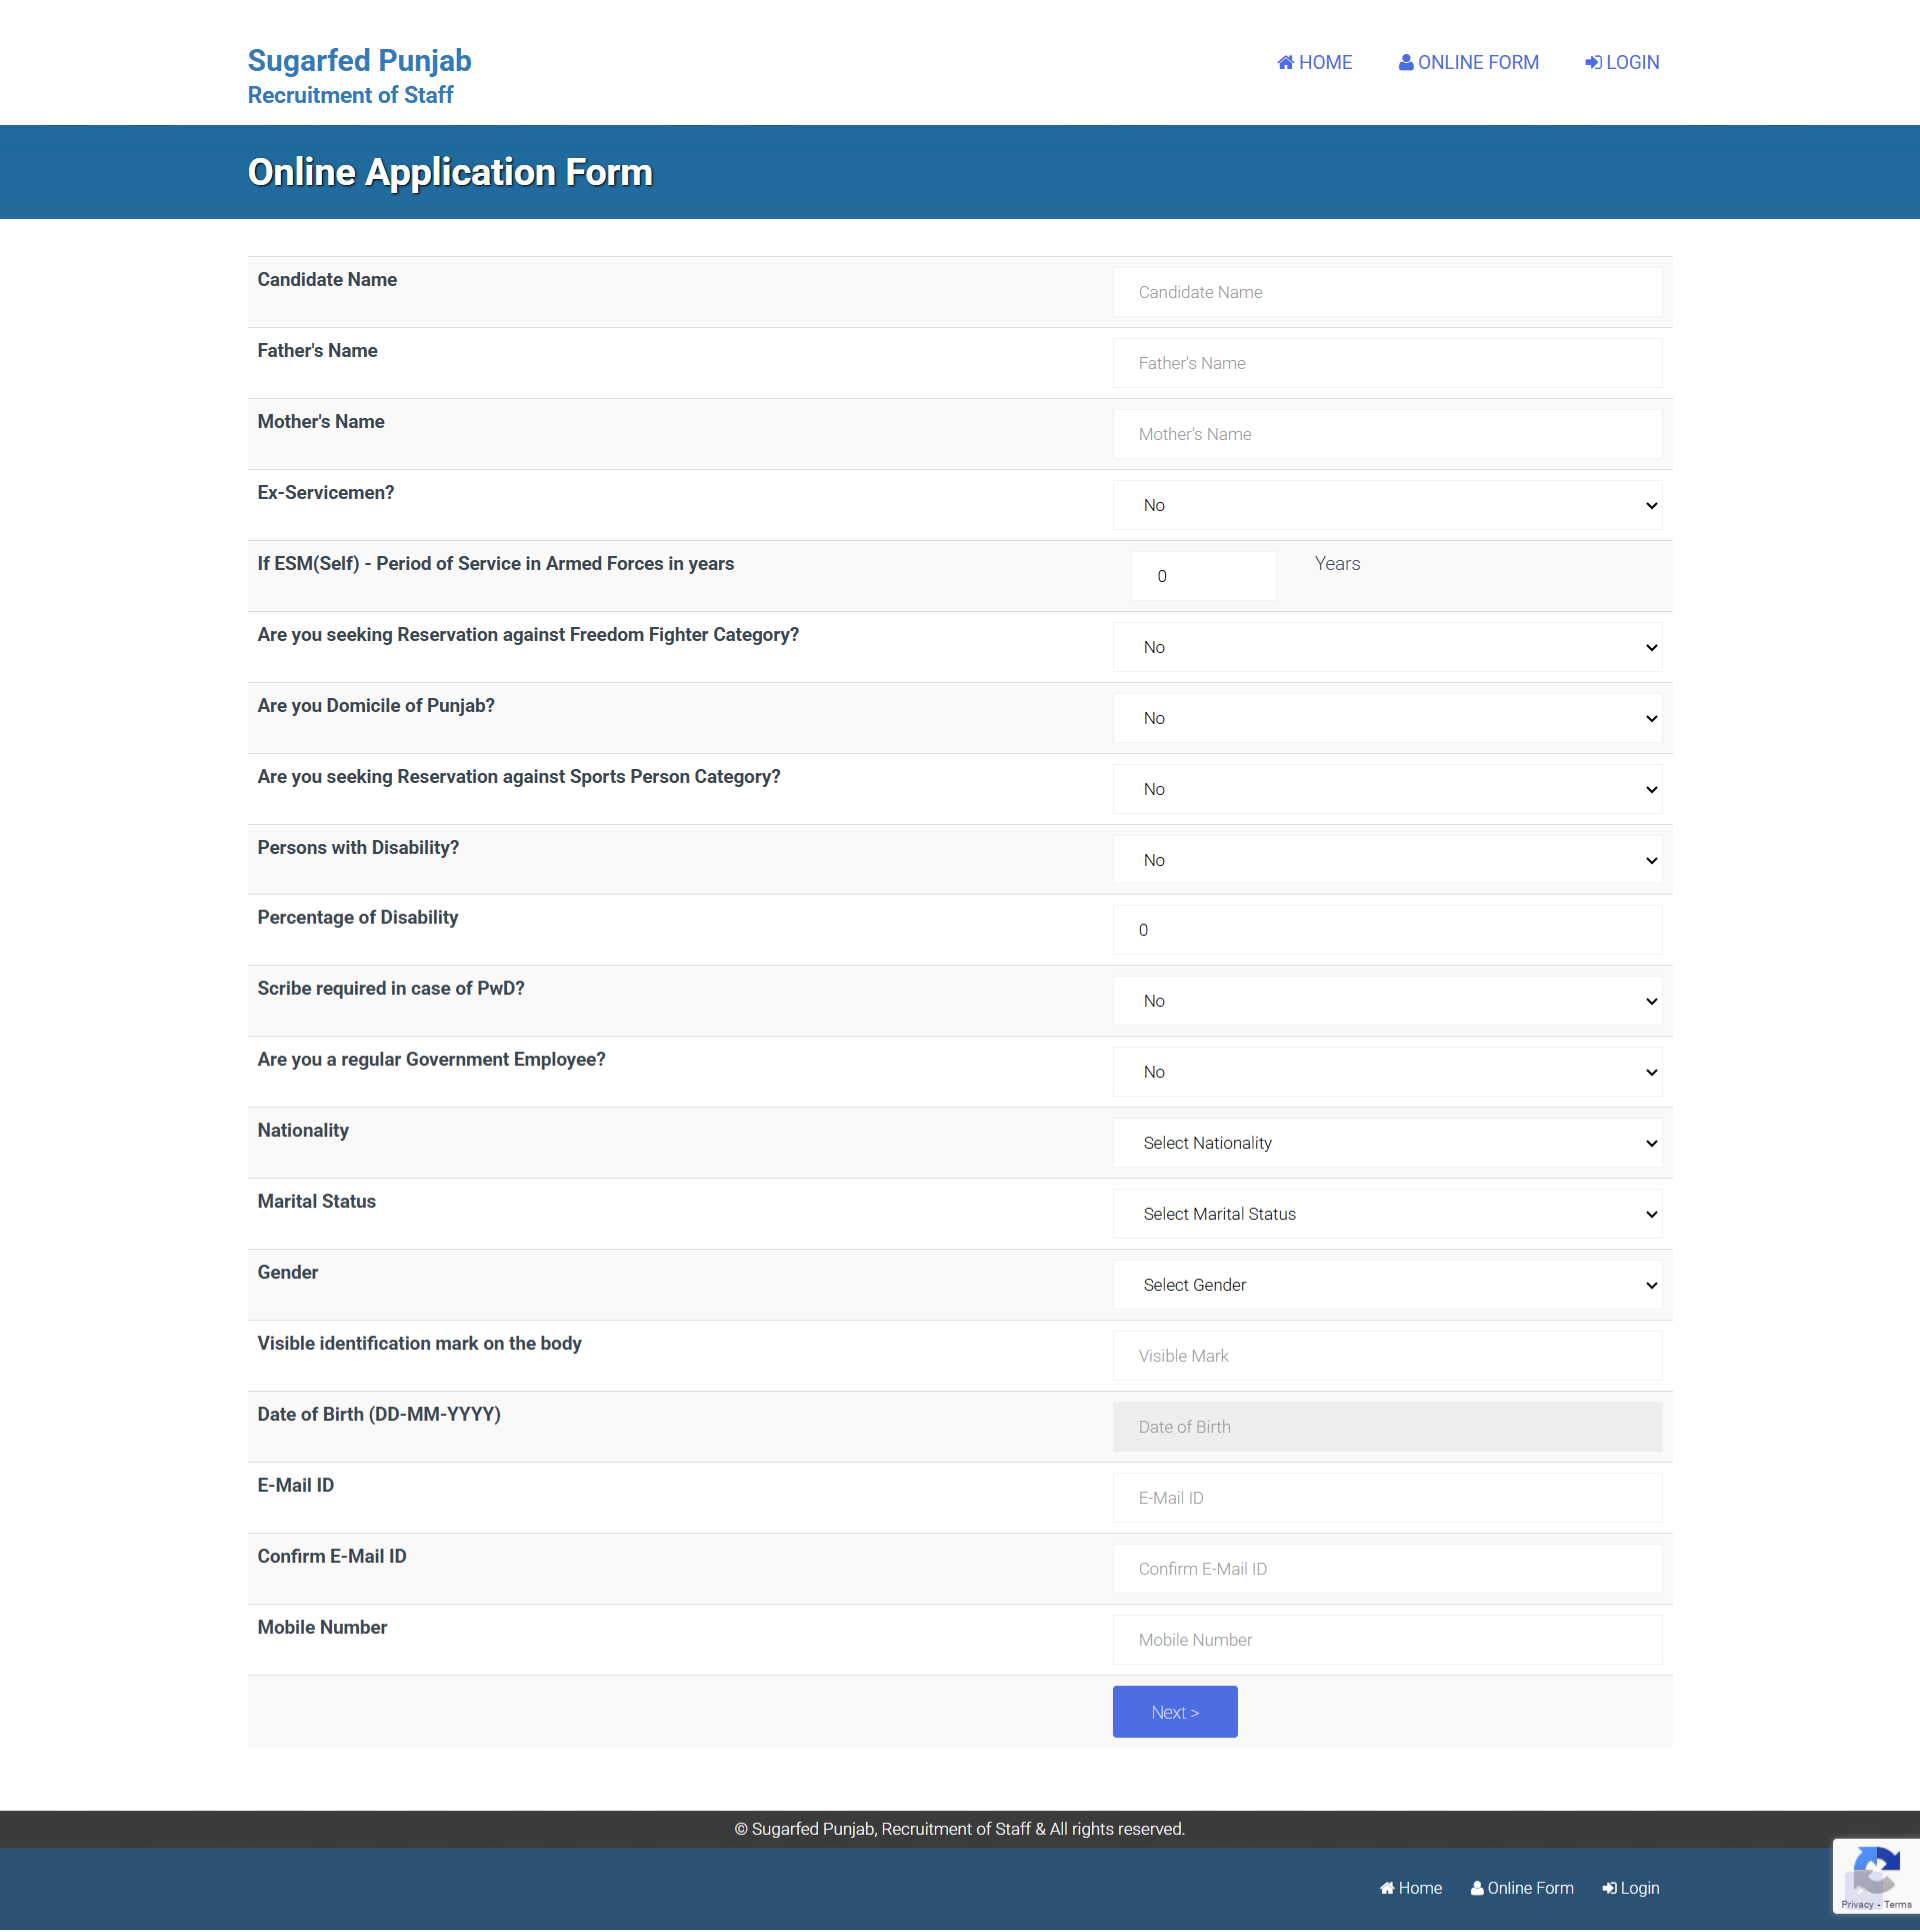Screen dimensions: 1920x1932
Task: Click the footer Login arrow icon
Action: (x=1609, y=1888)
